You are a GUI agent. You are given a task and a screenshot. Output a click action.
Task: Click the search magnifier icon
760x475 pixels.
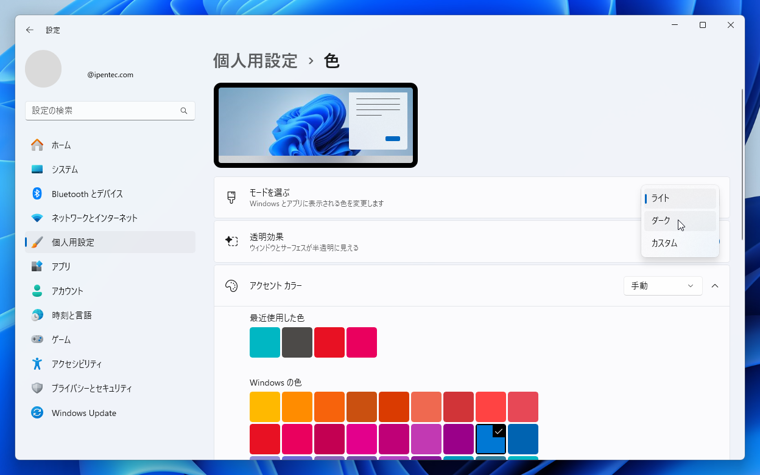click(184, 111)
